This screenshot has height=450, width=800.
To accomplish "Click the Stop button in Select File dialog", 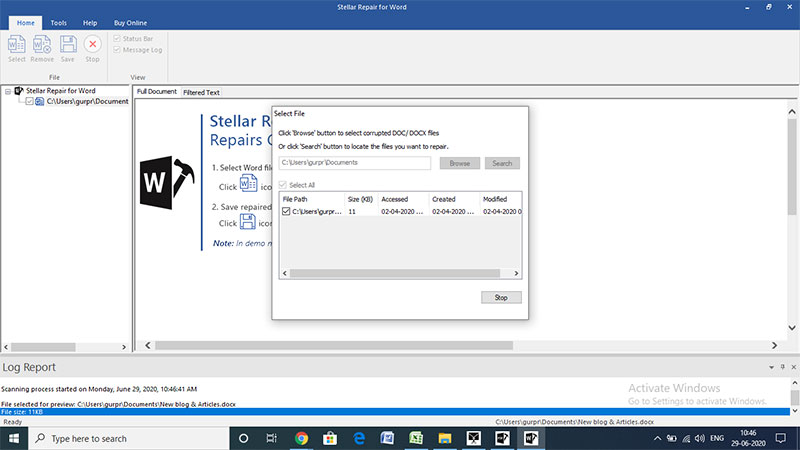I will pyautogui.click(x=501, y=297).
